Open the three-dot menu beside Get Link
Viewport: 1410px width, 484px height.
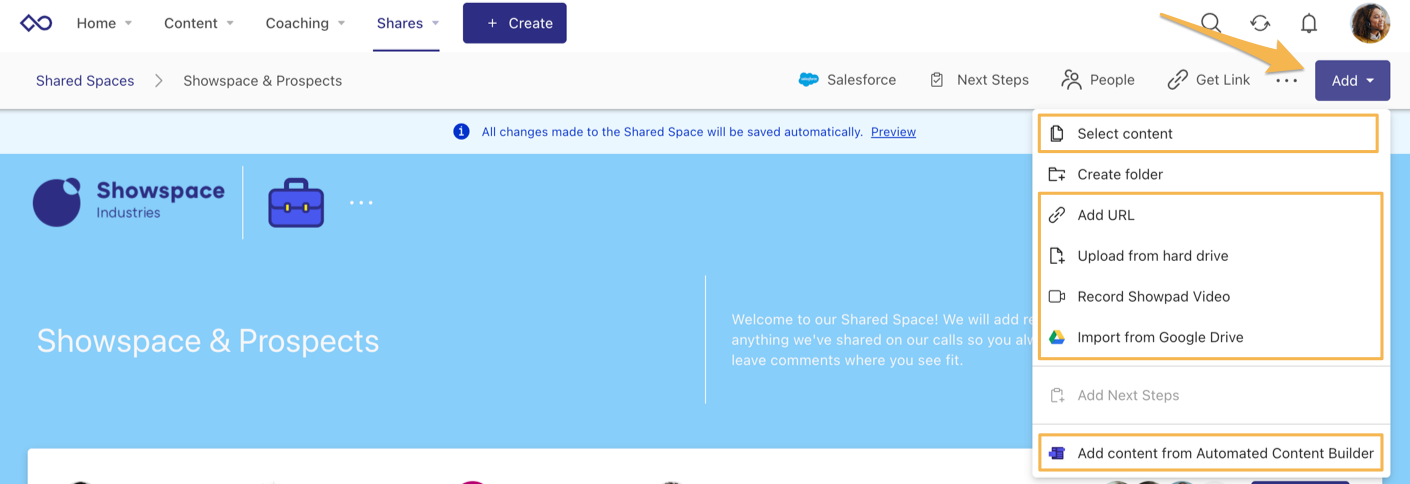pyautogui.click(x=1286, y=80)
